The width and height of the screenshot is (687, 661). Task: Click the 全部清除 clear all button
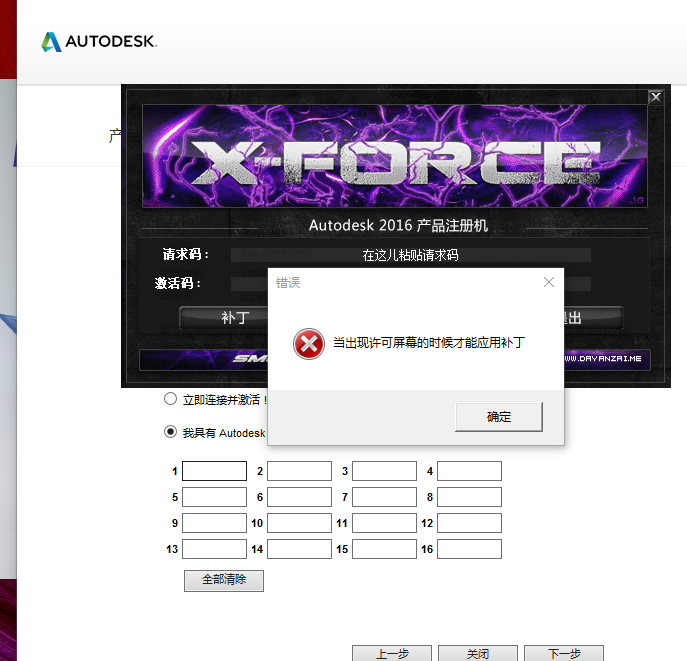pos(224,580)
